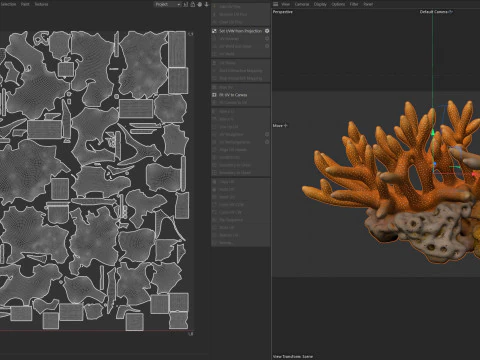
Task: Open the Selection menu in UV editor
Action: click(x=7, y=4)
